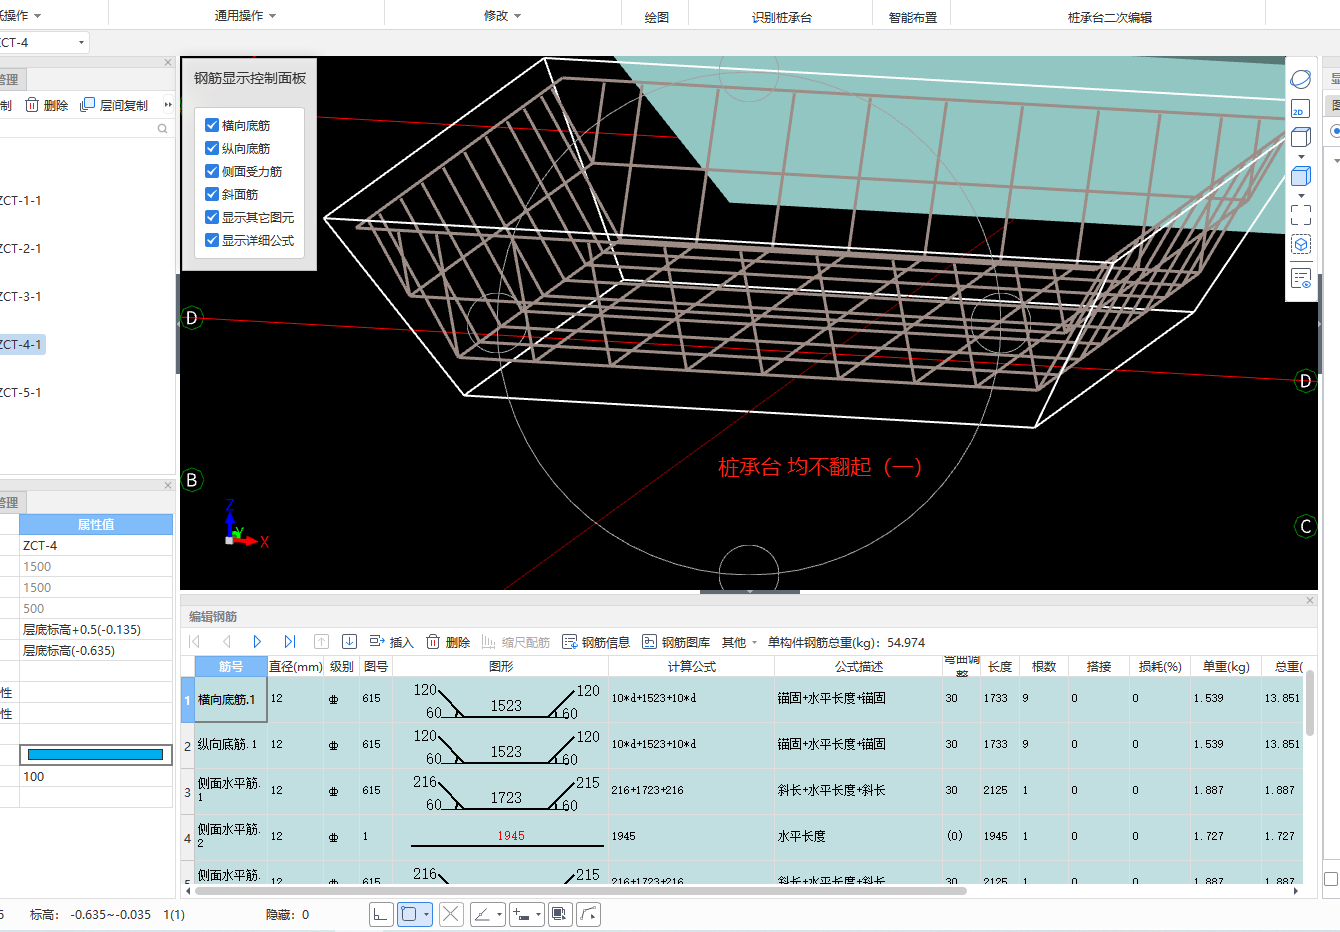Click the ZCT-4 name property field

[96, 545]
